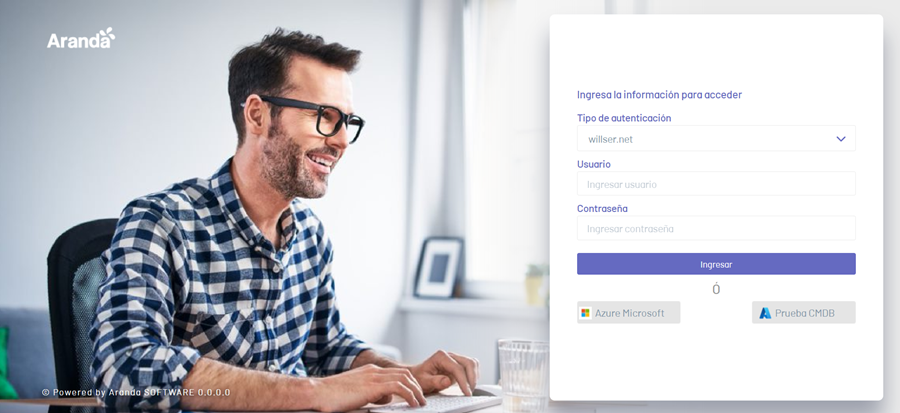900x413 pixels.
Task: Click the picture frame in background photo
Action: tap(439, 267)
